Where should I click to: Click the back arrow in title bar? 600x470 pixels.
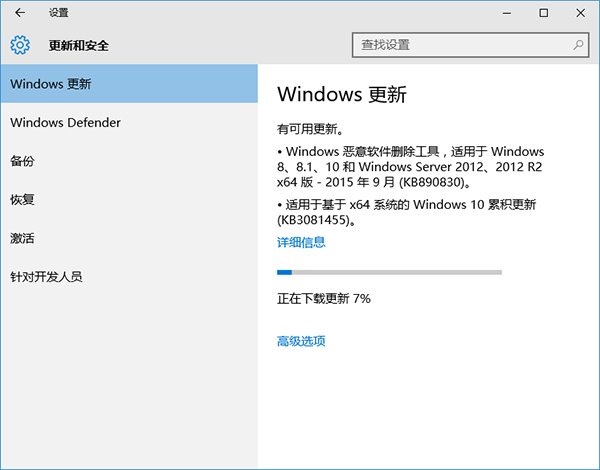coord(20,13)
